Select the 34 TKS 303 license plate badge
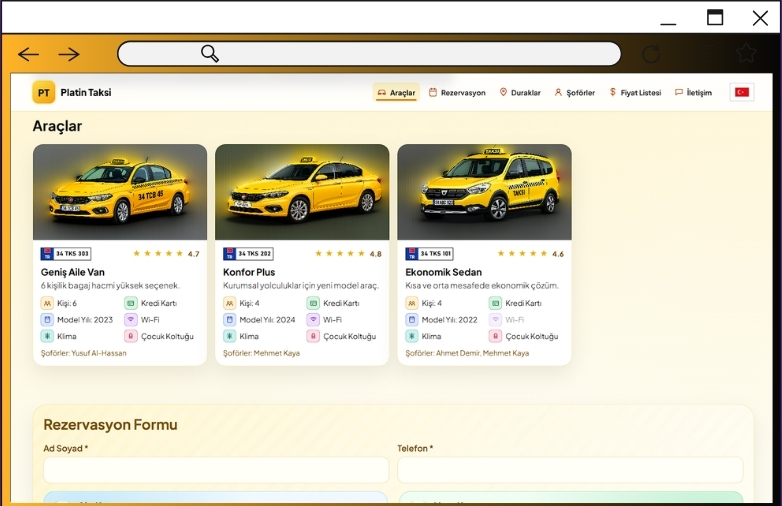 pyautogui.click(x=65, y=254)
